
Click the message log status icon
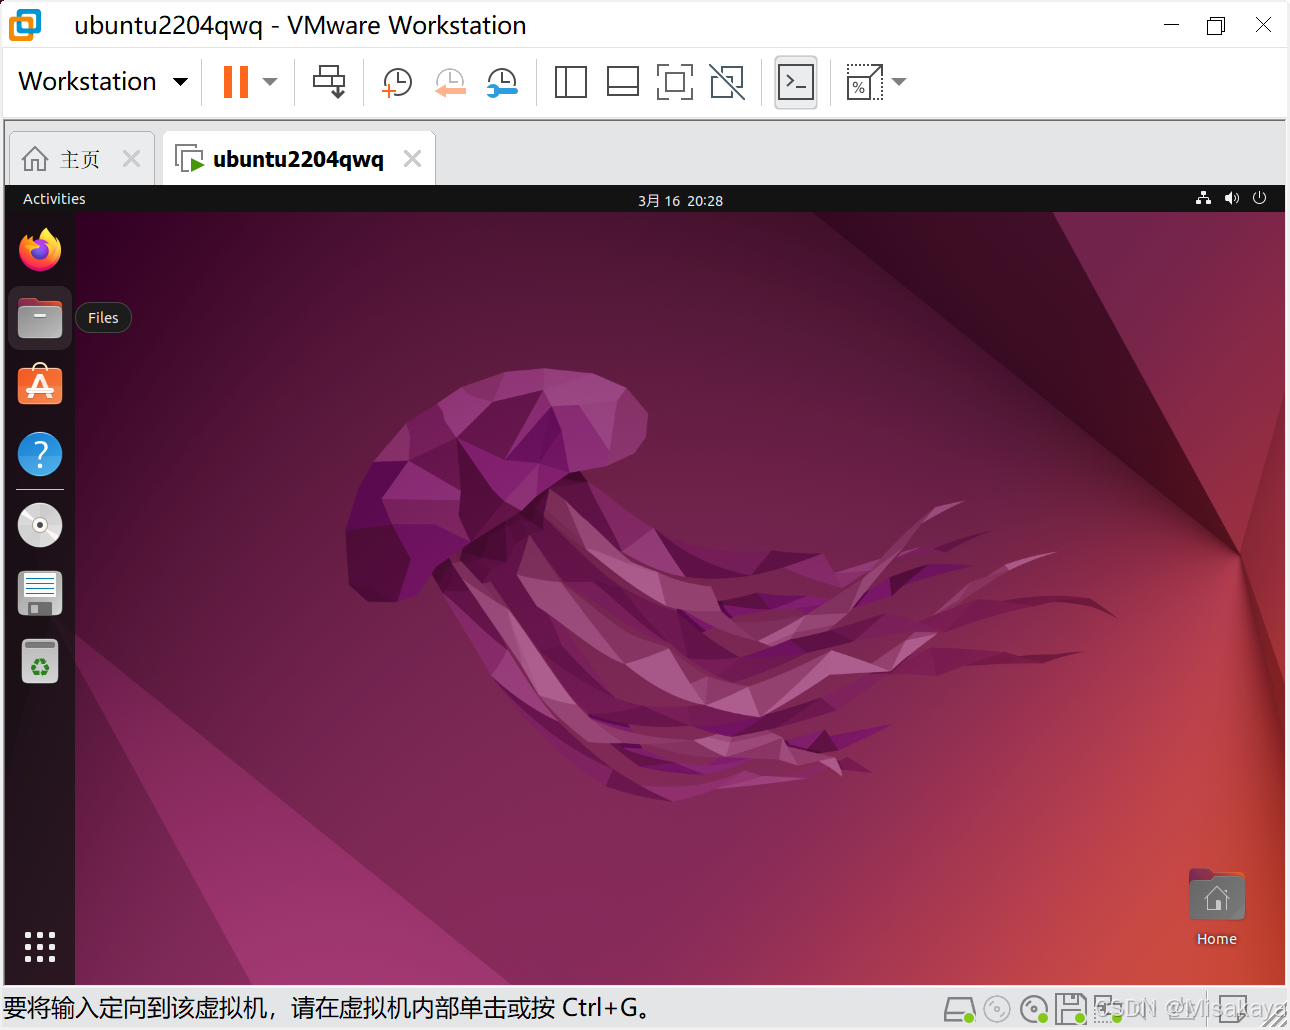(1232, 1009)
